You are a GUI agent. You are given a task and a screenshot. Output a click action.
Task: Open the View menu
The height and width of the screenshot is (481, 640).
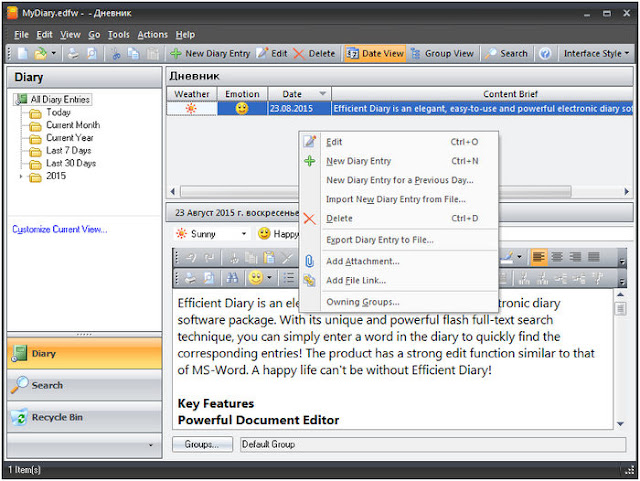[x=70, y=35]
